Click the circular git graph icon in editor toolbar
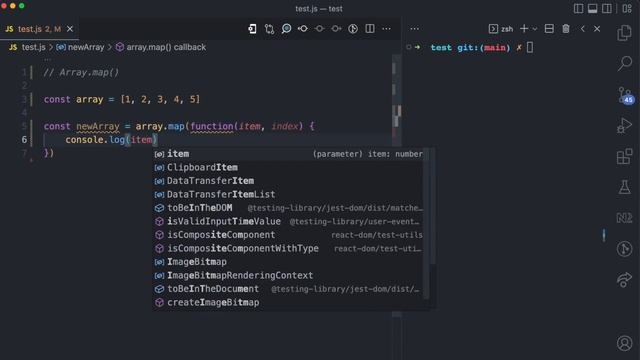640x360 pixels. tap(353, 29)
